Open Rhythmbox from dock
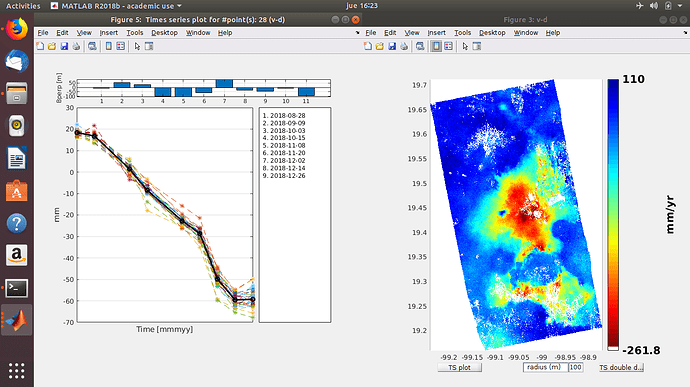 (17, 126)
